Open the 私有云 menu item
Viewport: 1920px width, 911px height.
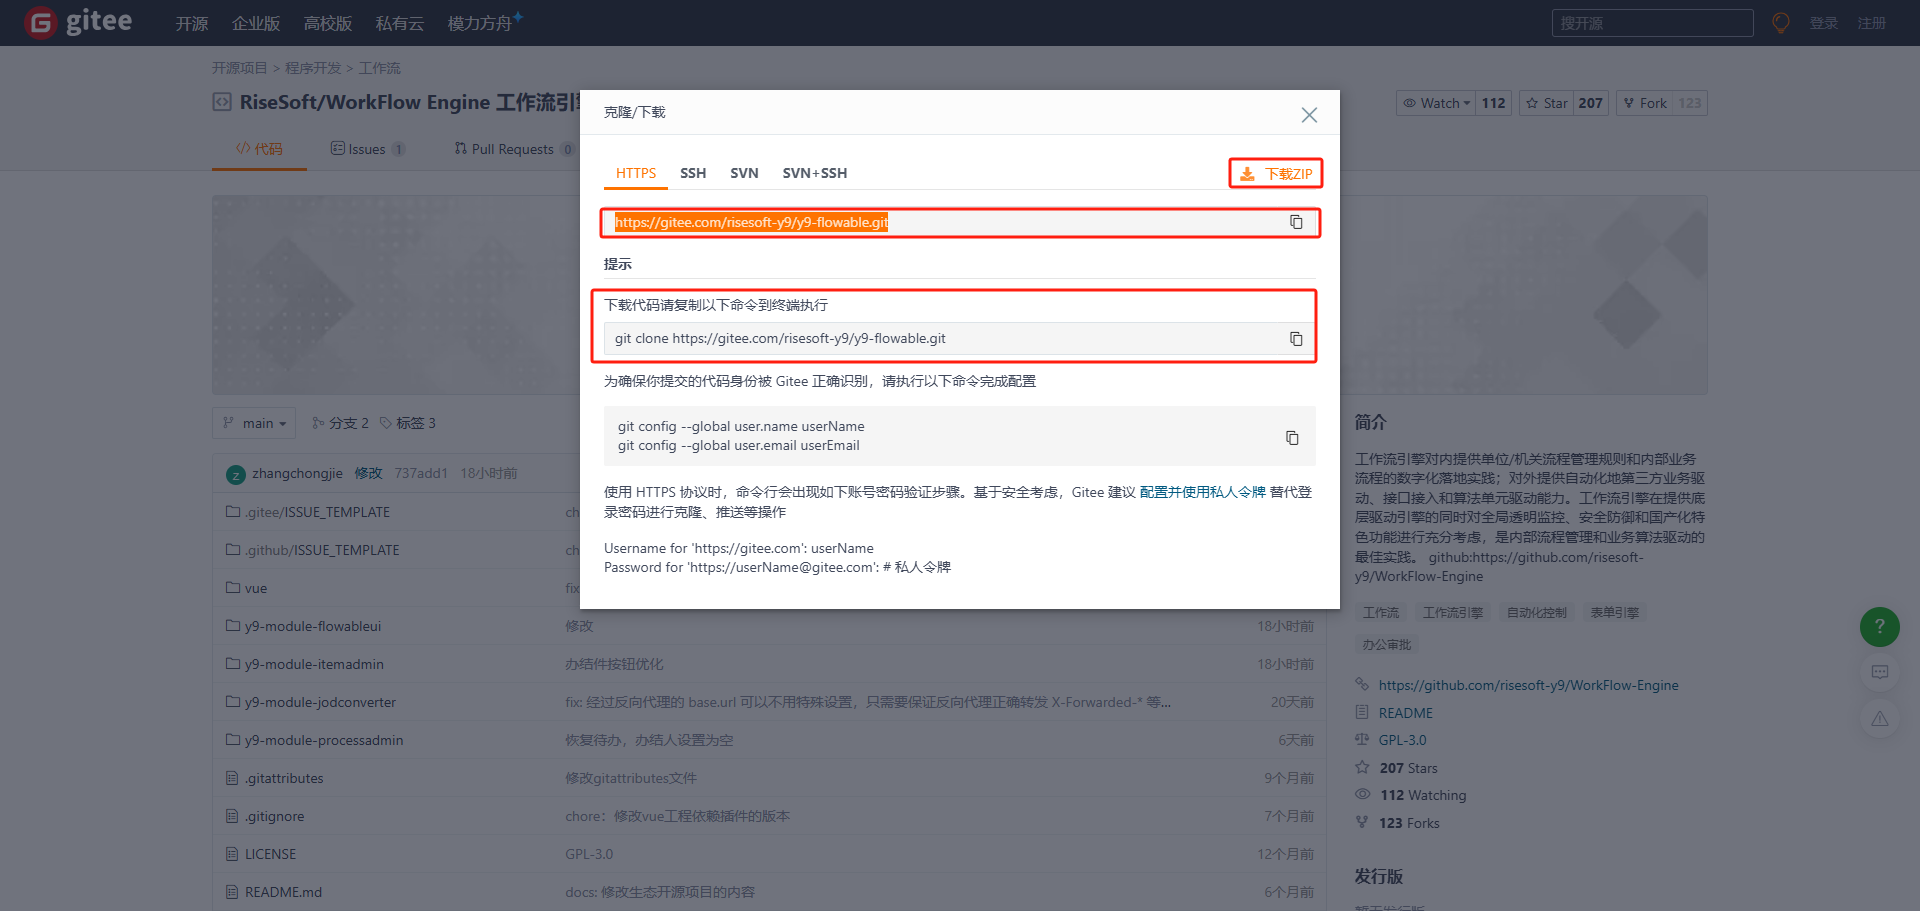coord(400,23)
